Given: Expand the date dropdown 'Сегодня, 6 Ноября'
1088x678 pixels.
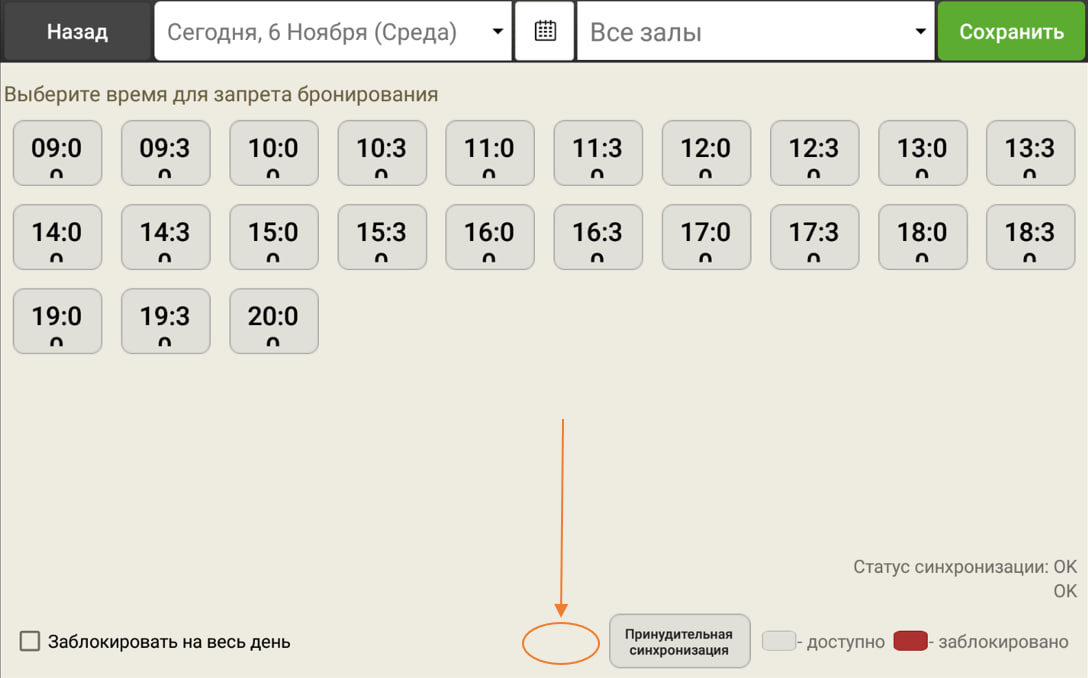Looking at the screenshot, I should (333, 31).
